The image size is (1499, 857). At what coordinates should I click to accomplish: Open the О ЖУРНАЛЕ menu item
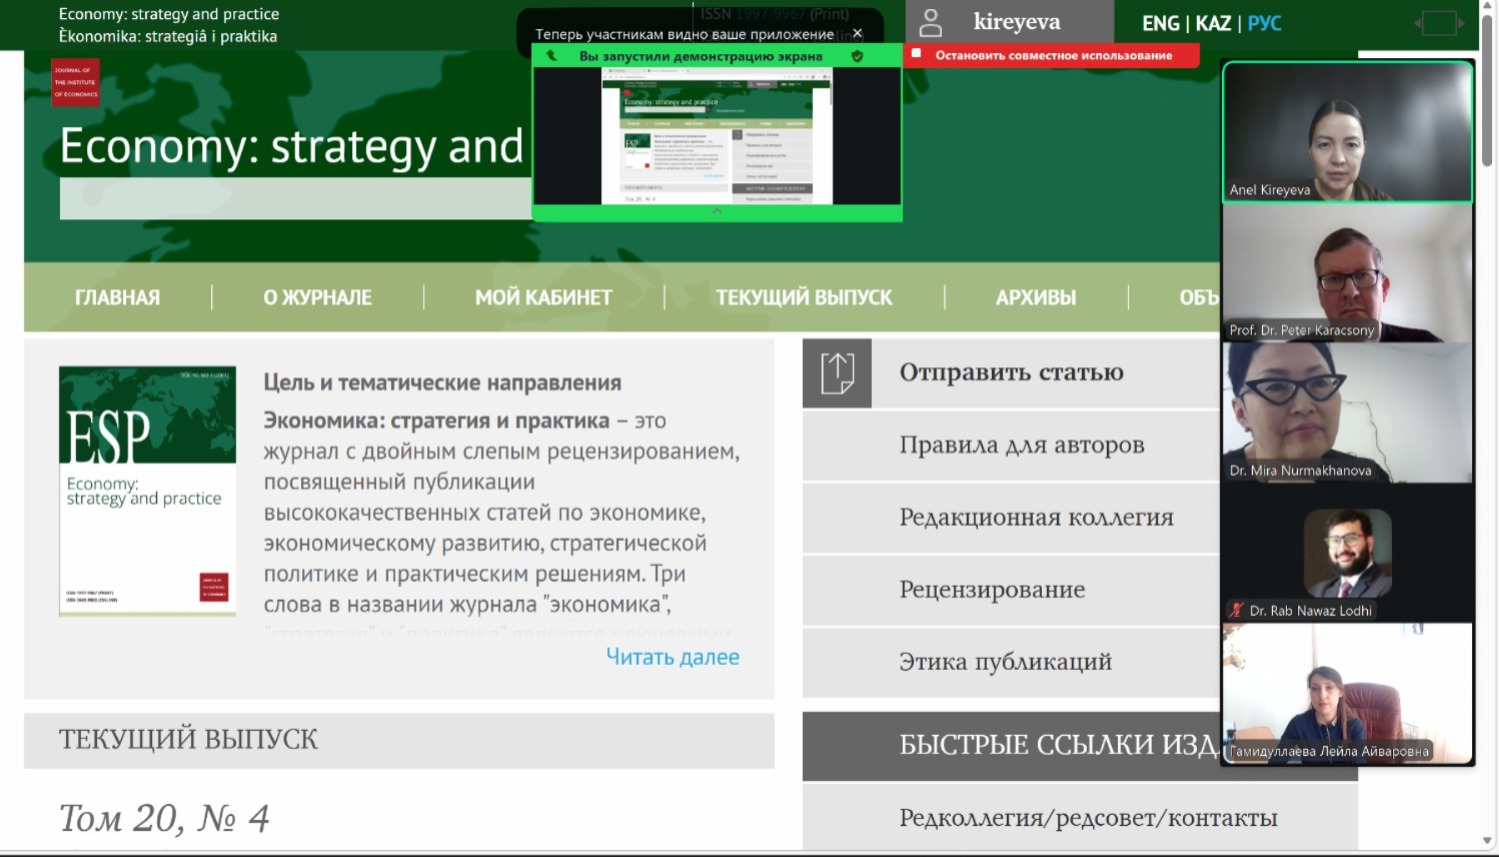[317, 297]
